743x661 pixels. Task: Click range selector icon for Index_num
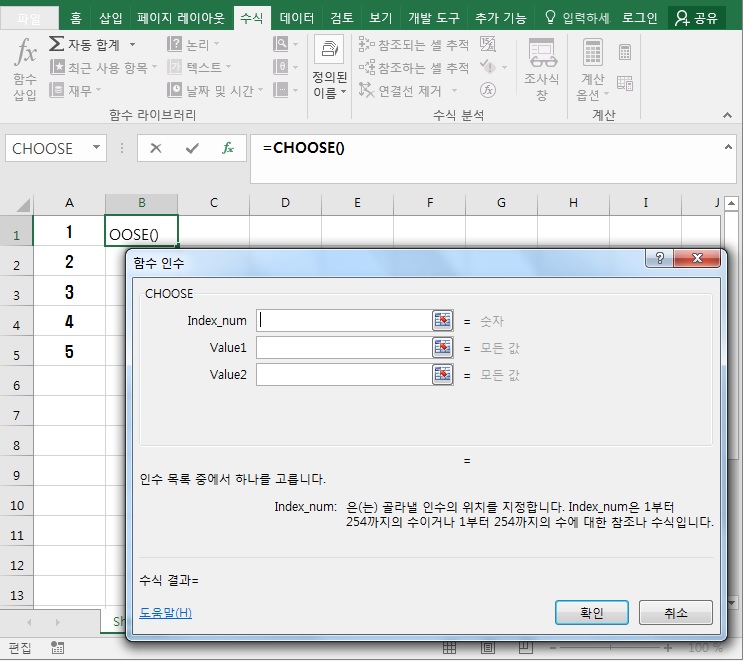click(443, 321)
